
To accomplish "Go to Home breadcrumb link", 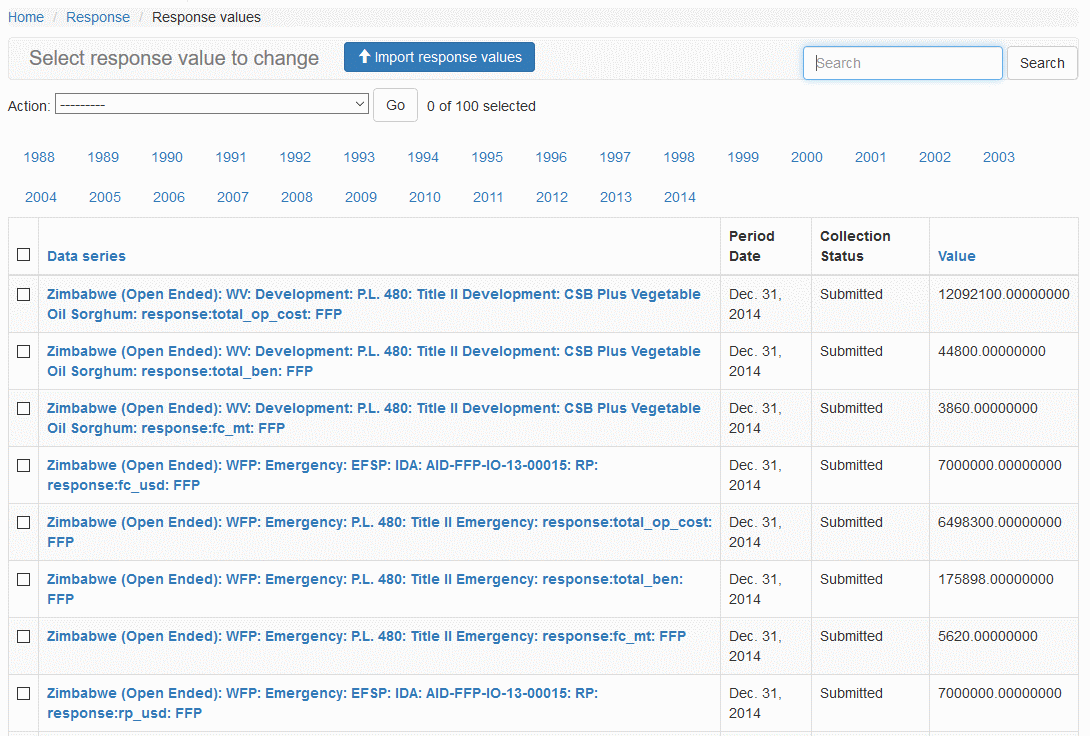I will click(26, 17).
